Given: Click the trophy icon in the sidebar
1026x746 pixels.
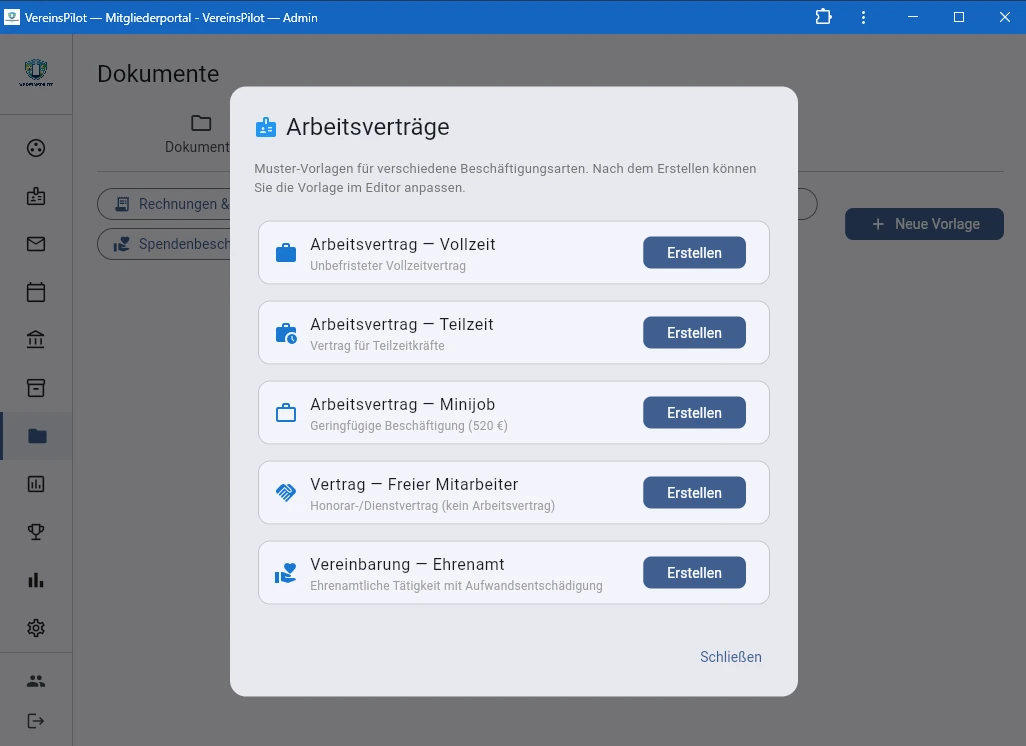Looking at the screenshot, I should (36, 531).
